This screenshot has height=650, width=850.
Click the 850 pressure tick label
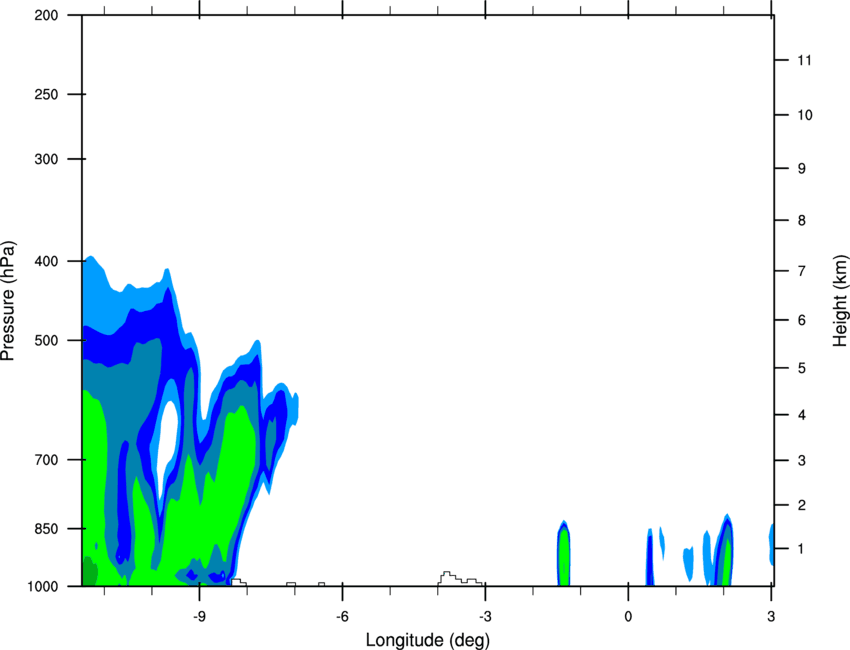click(46, 529)
